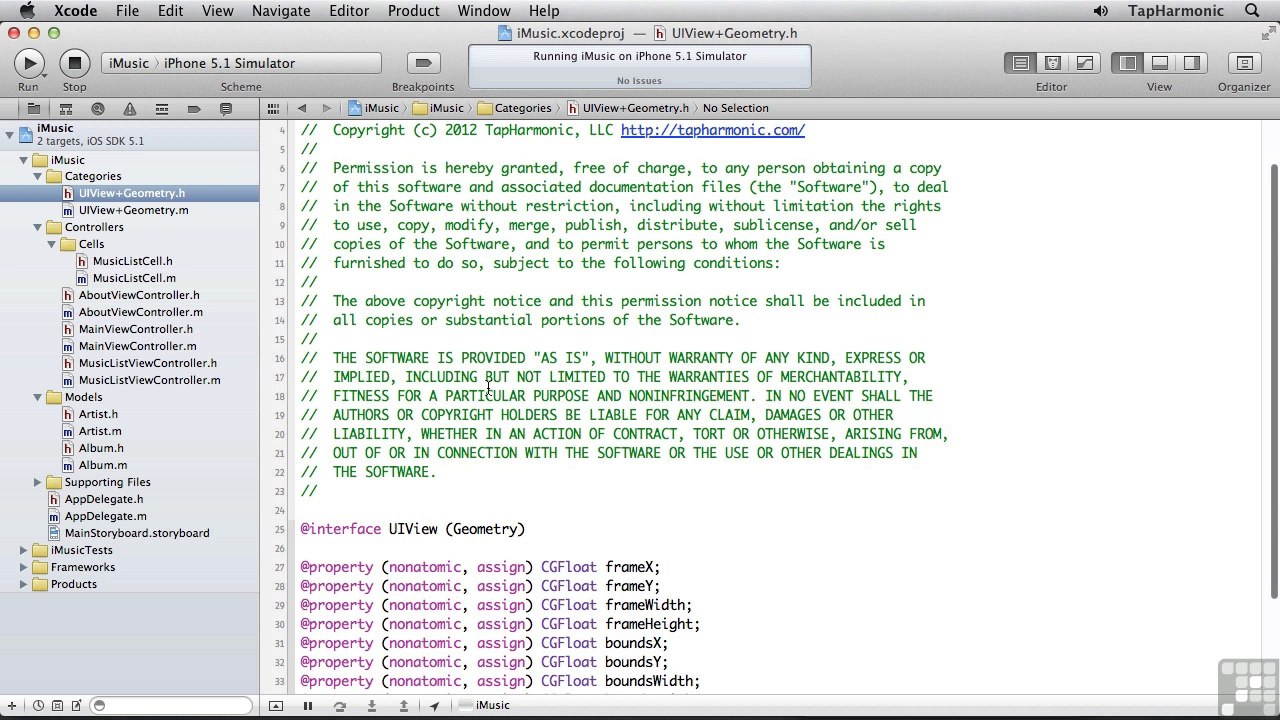Pause program execution
Screen dimensions: 1280x720
pos(308,705)
